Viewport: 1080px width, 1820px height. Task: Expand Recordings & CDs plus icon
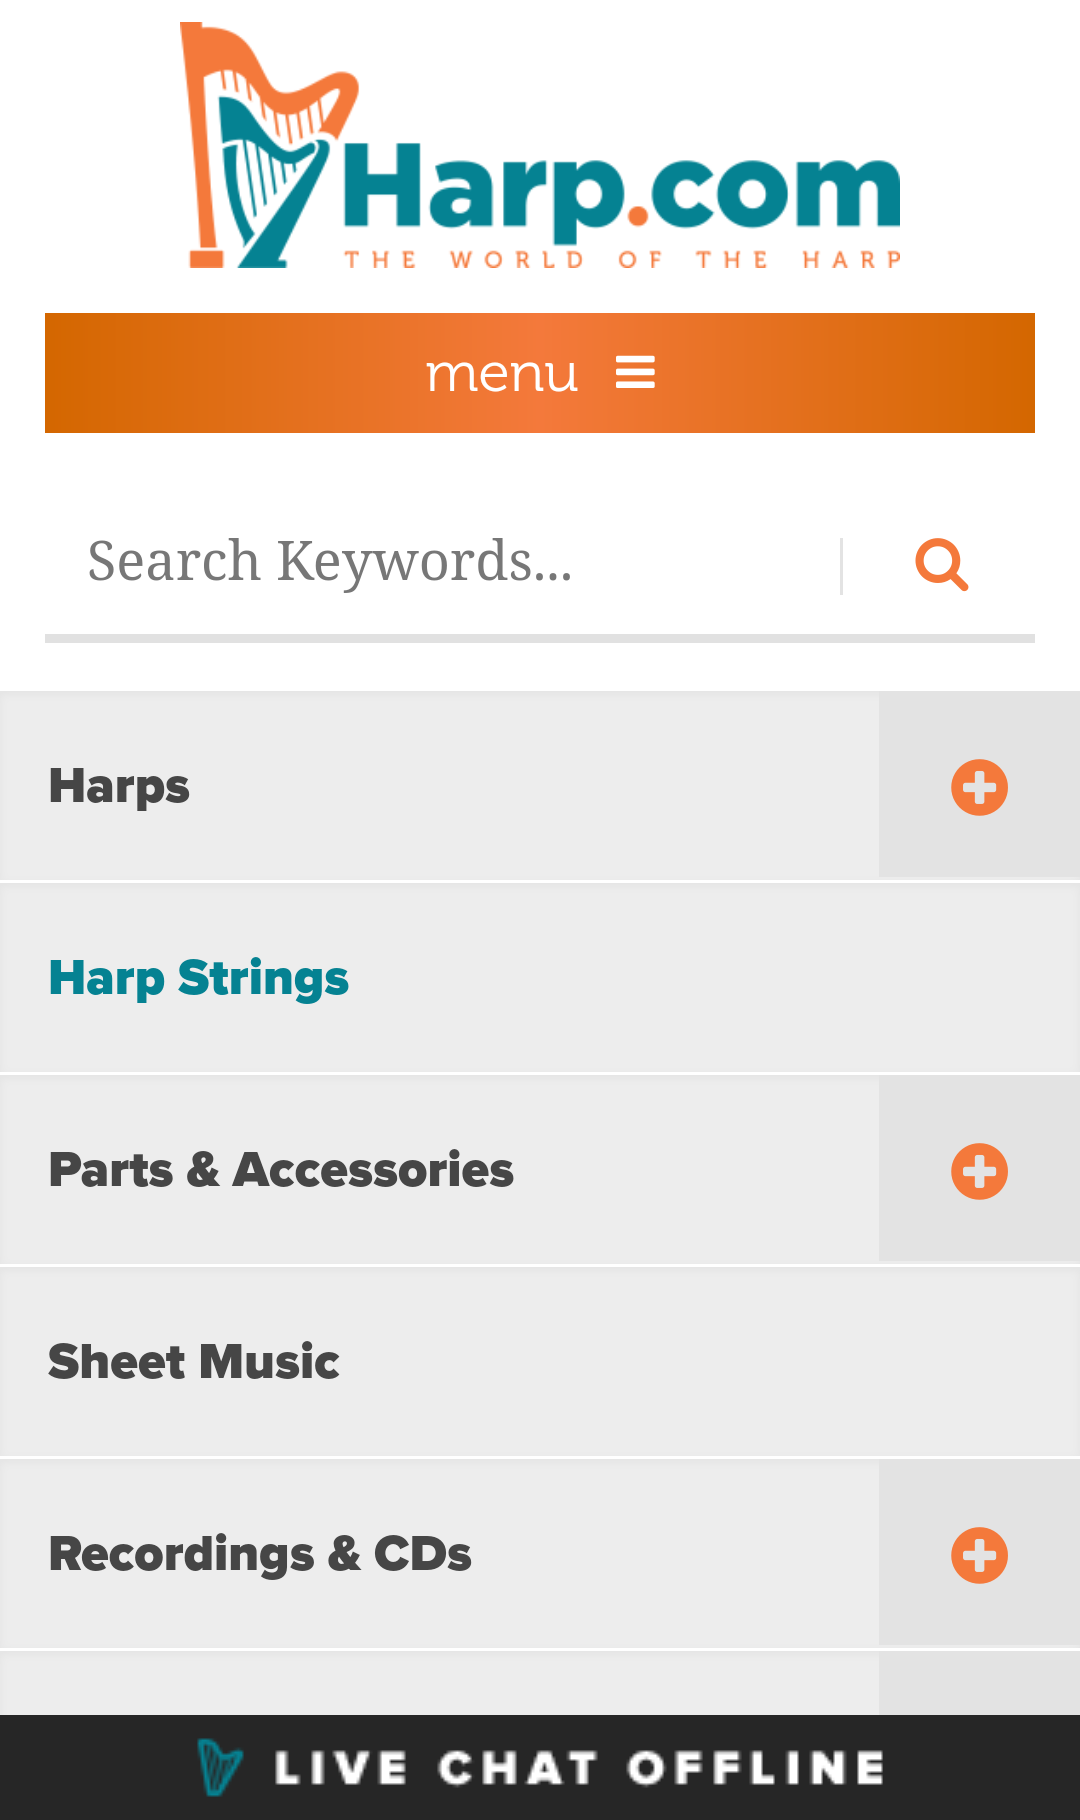coord(979,1555)
